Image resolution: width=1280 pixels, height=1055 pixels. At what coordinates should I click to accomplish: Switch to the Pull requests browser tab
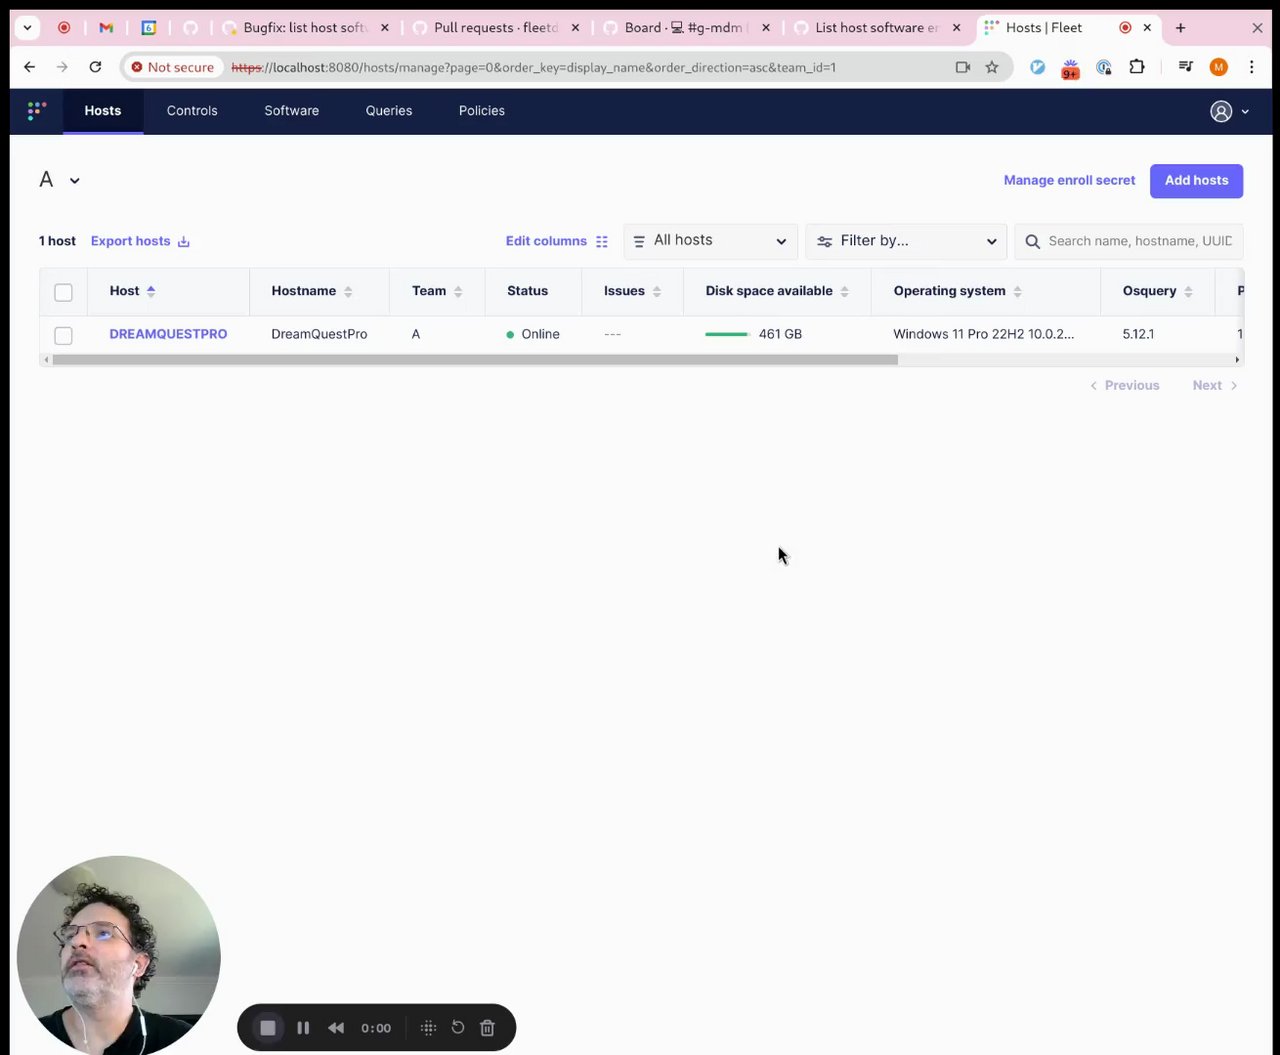[x=495, y=28]
